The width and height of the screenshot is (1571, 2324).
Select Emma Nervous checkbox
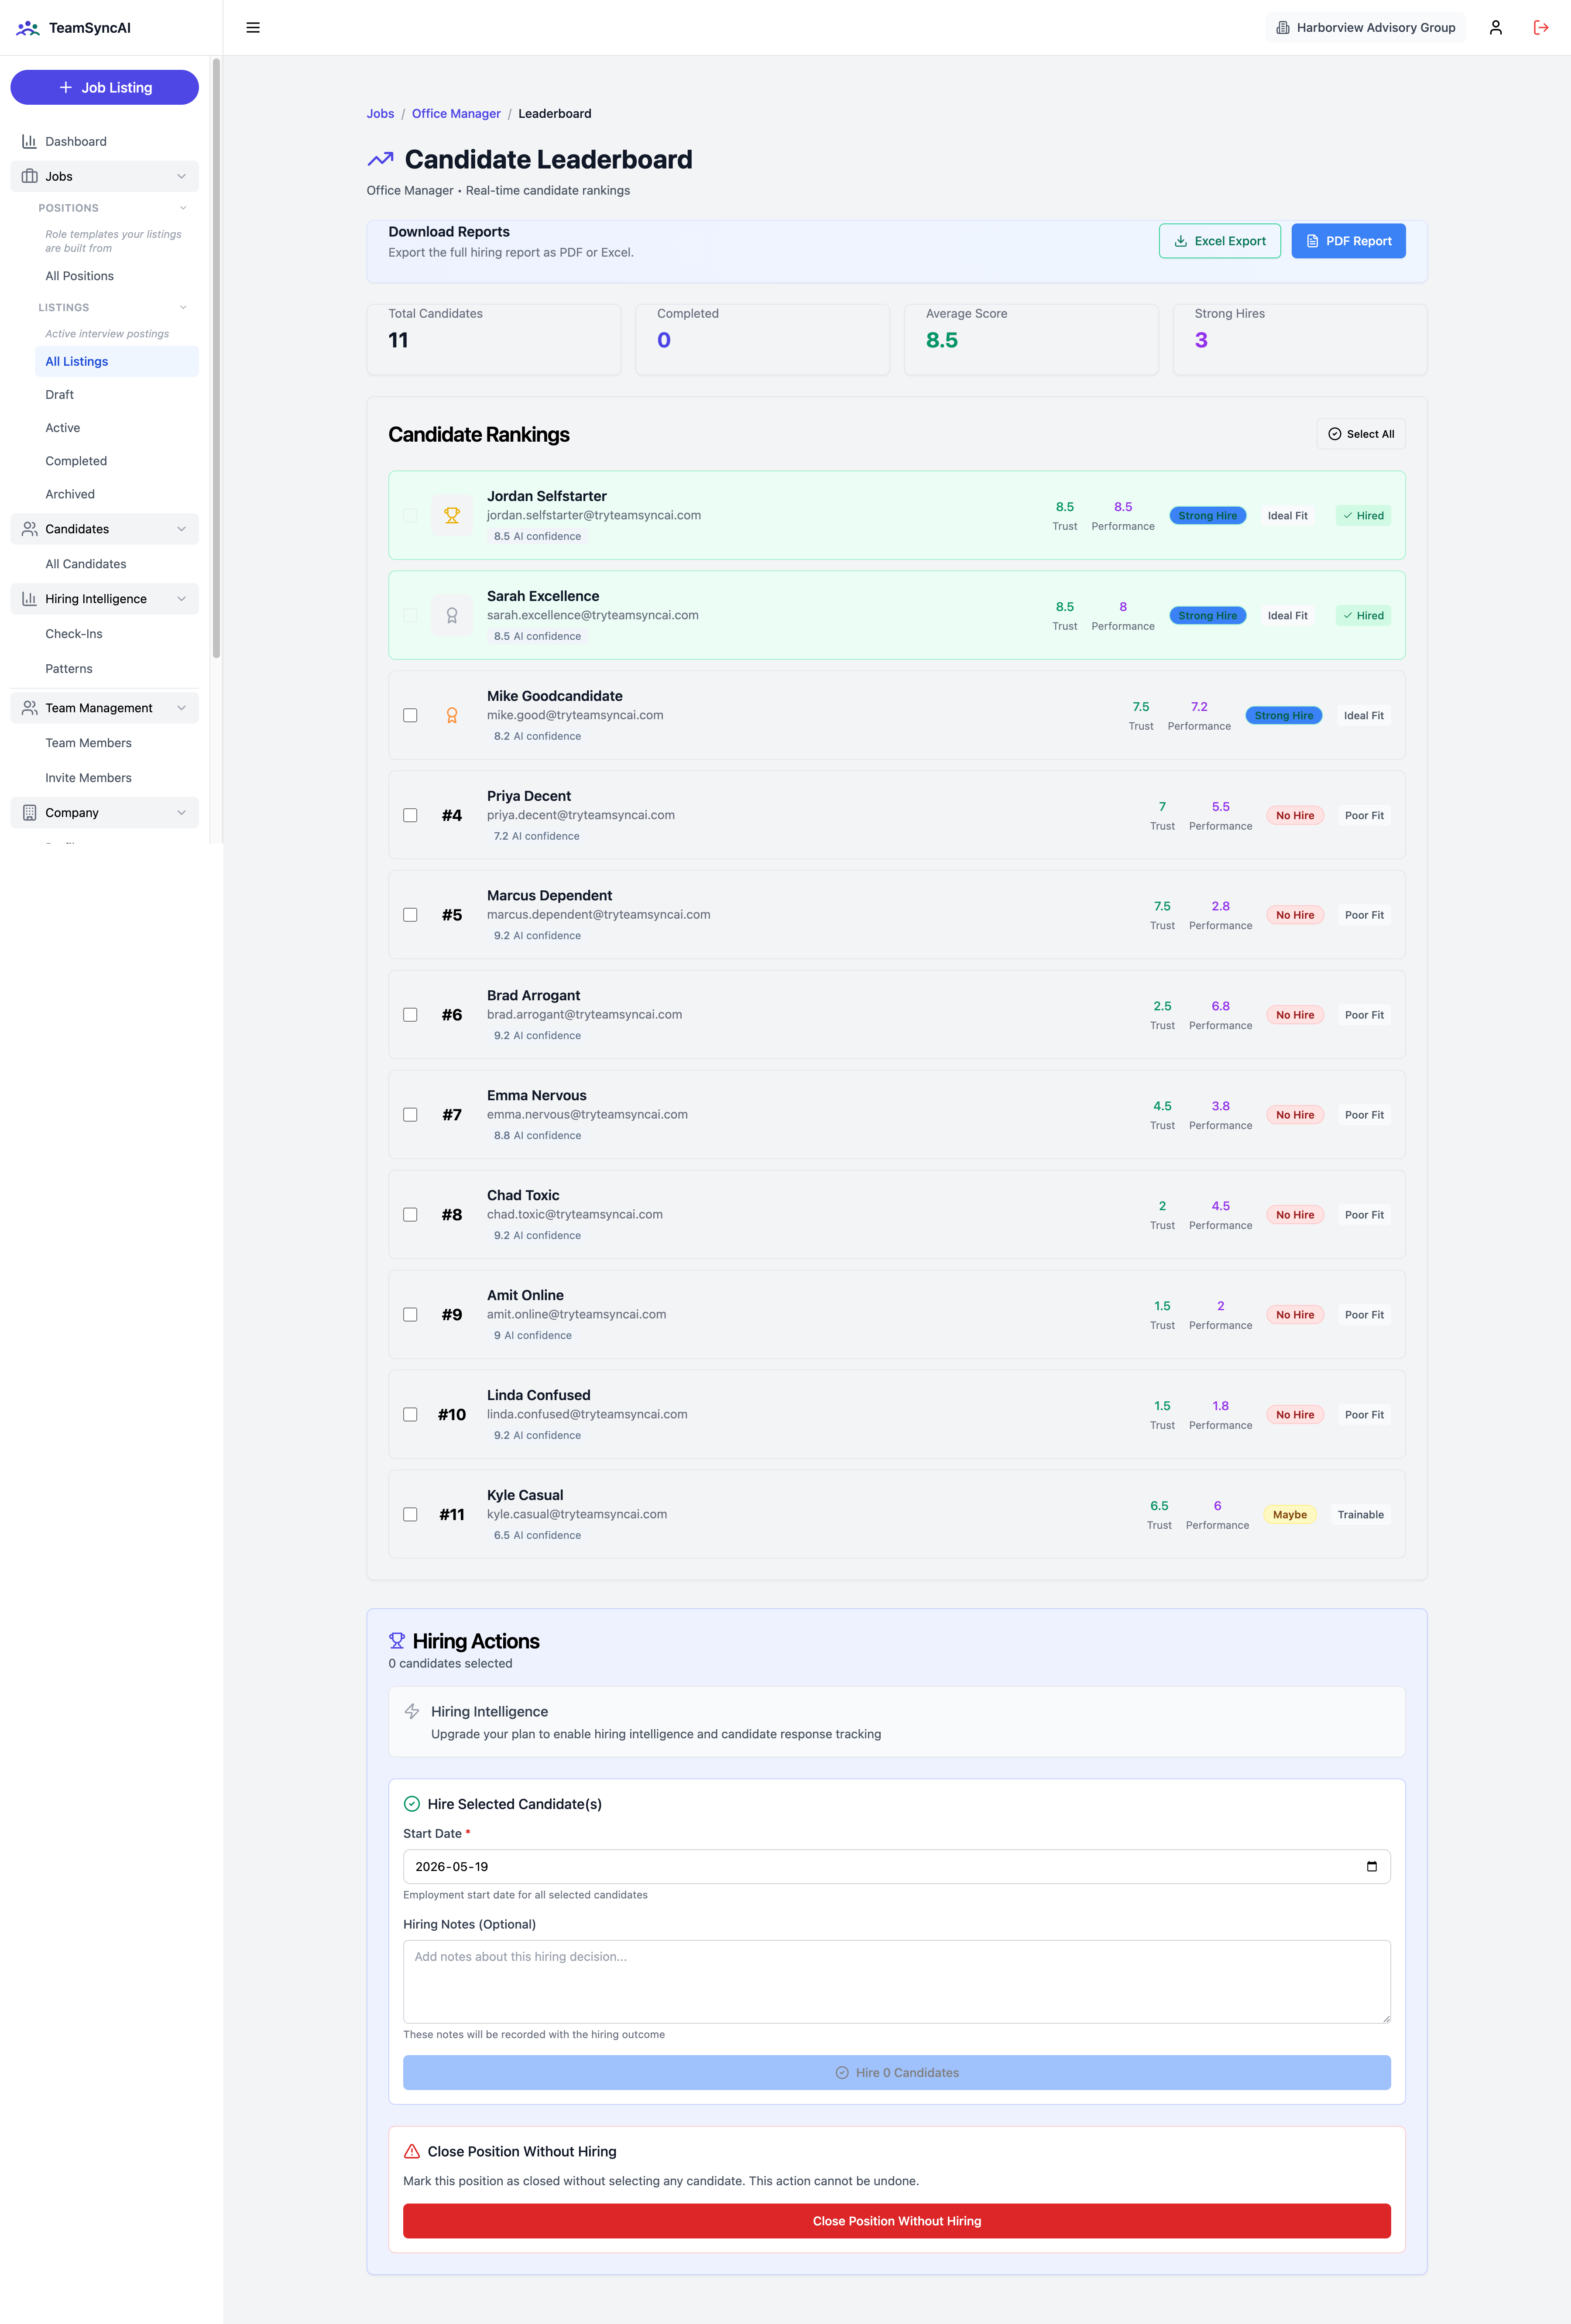click(x=410, y=1115)
